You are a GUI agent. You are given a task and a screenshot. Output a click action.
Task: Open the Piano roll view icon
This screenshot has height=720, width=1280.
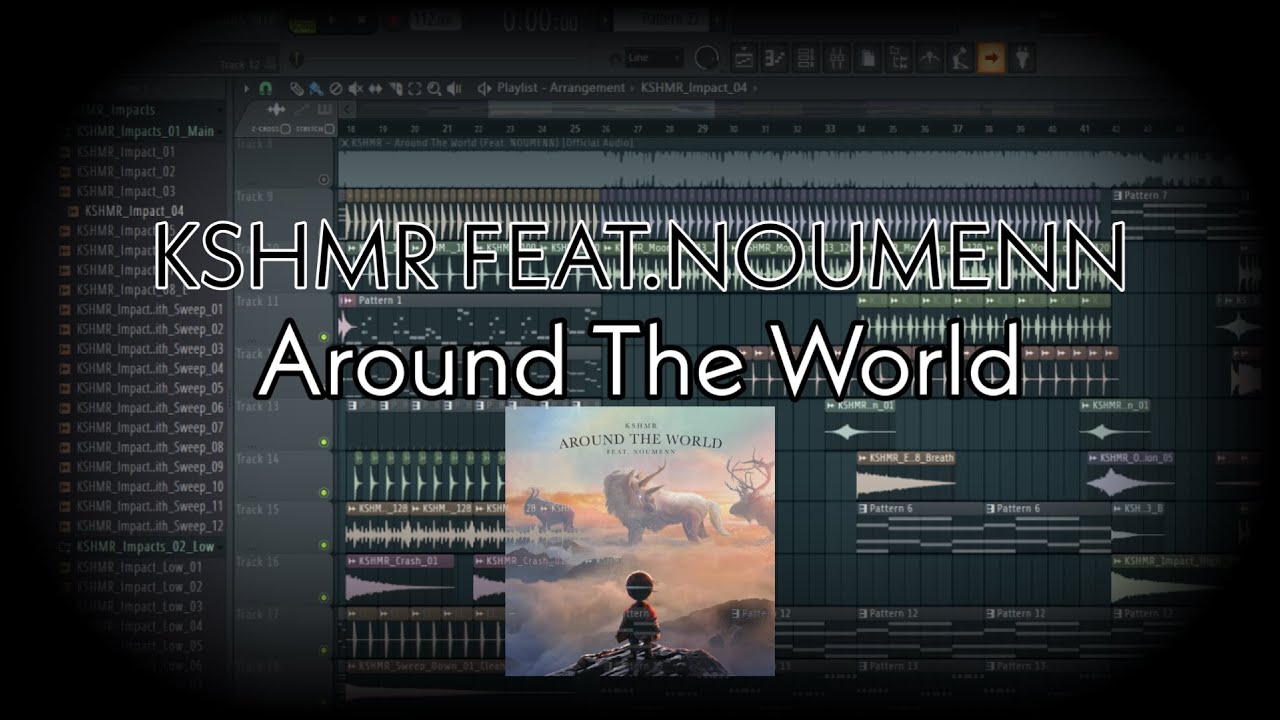(774, 59)
